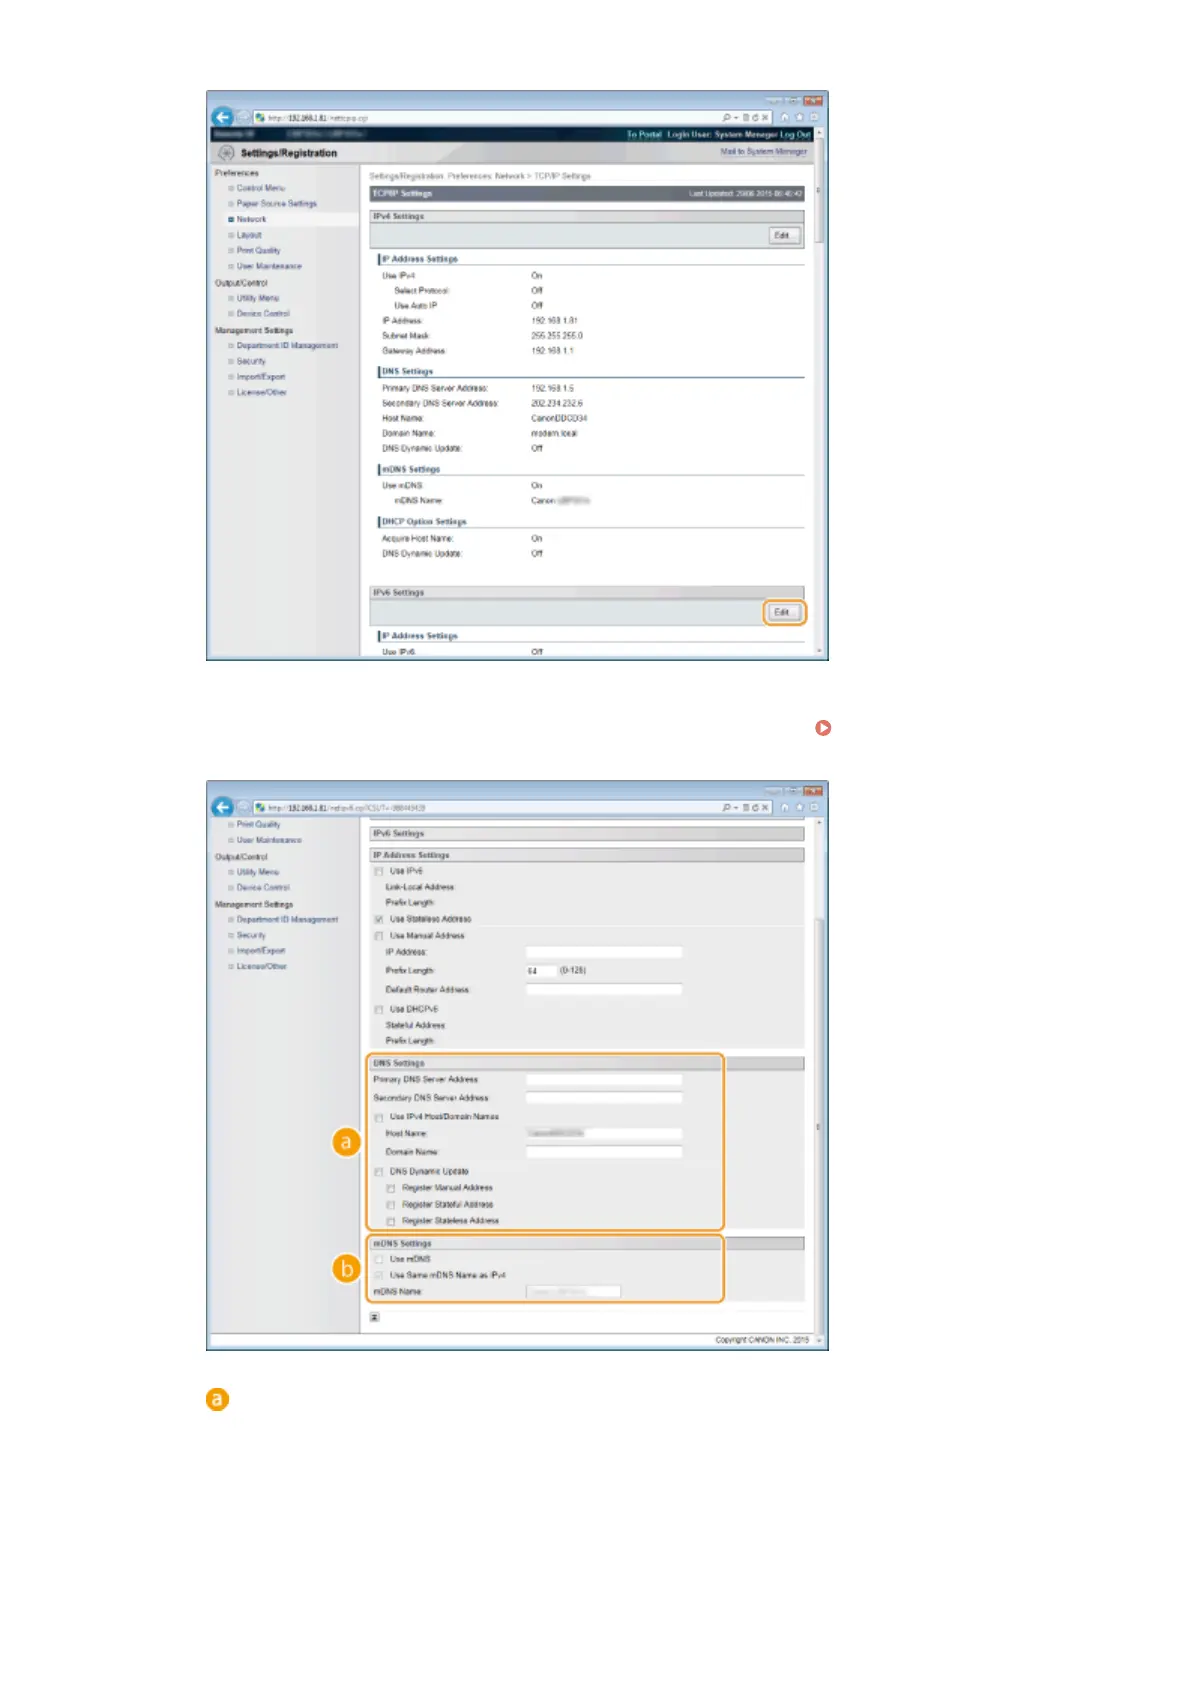
Task: Check Register Manual Address
Action: click(x=391, y=1189)
